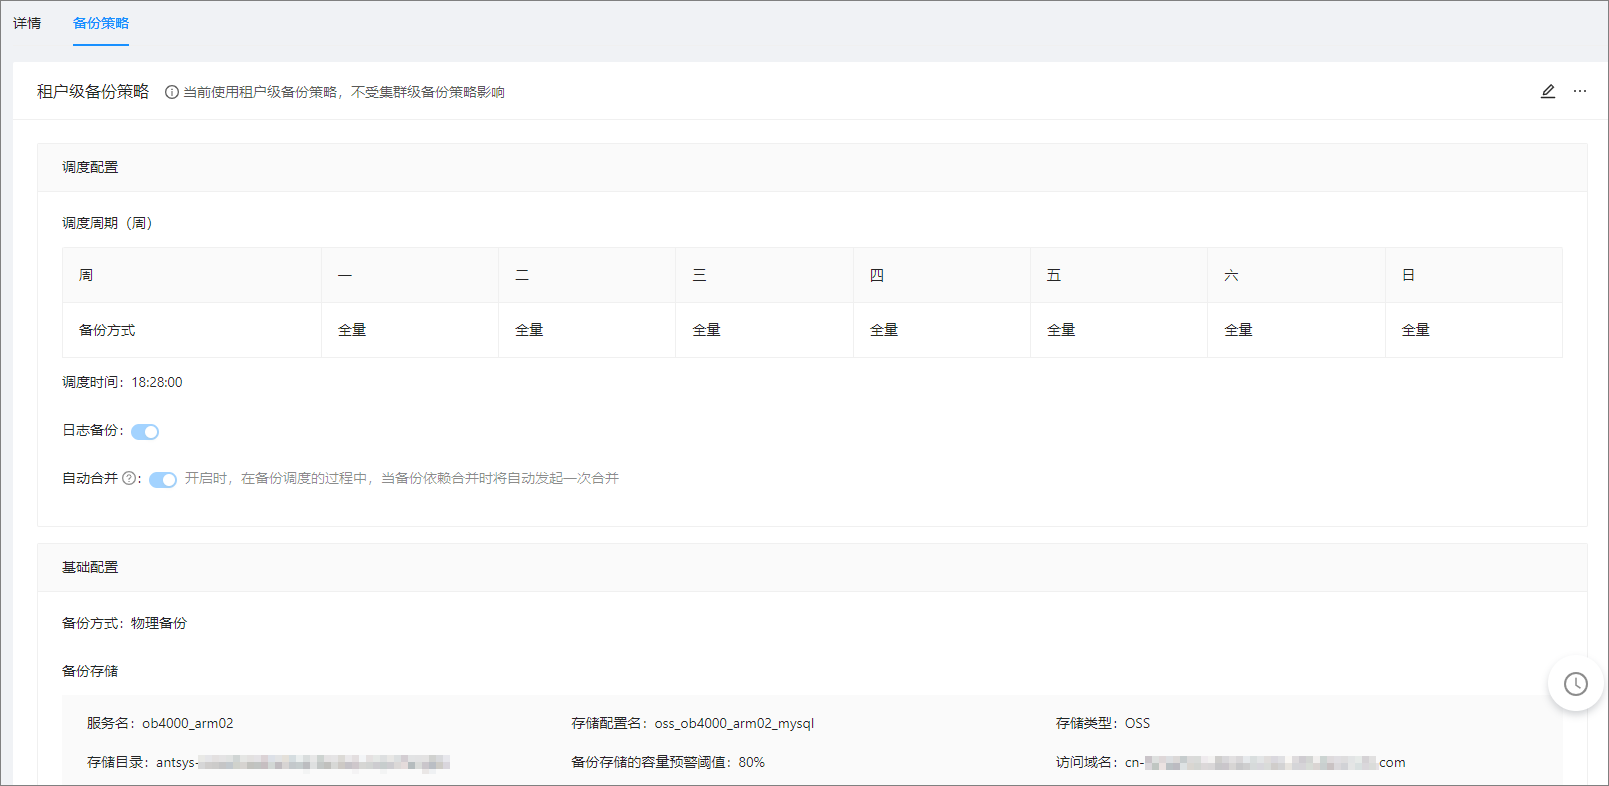Select the 备份策略 tab
This screenshot has height=786, width=1609.
point(101,23)
